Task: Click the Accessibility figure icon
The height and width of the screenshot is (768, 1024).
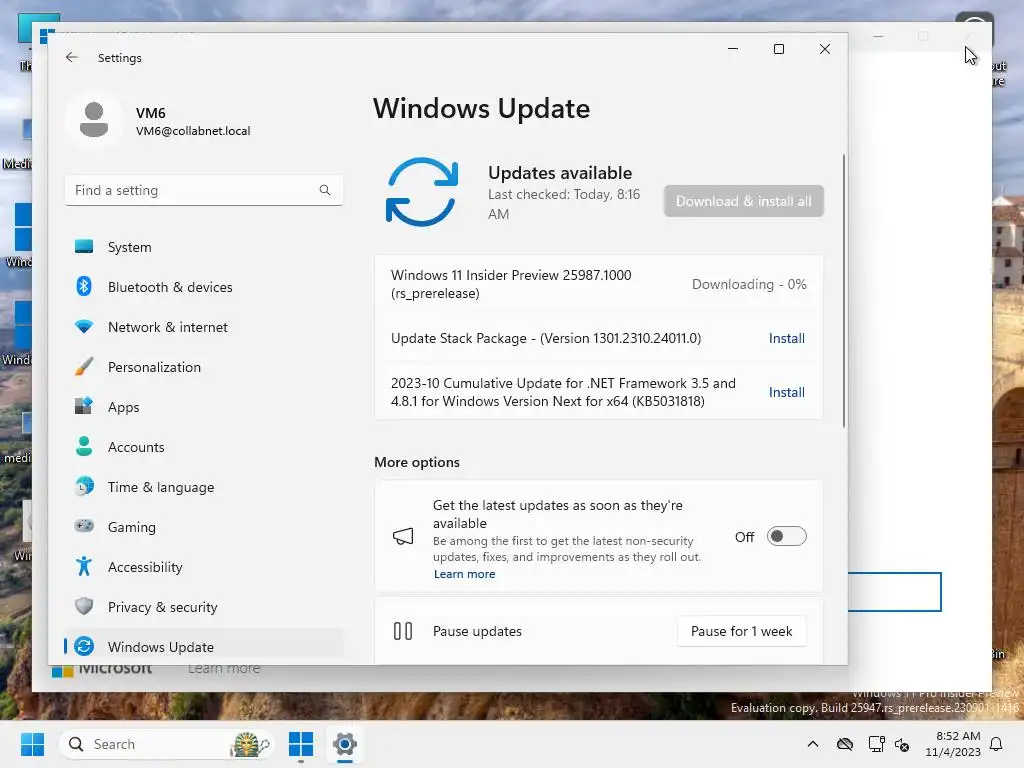Action: click(x=84, y=566)
